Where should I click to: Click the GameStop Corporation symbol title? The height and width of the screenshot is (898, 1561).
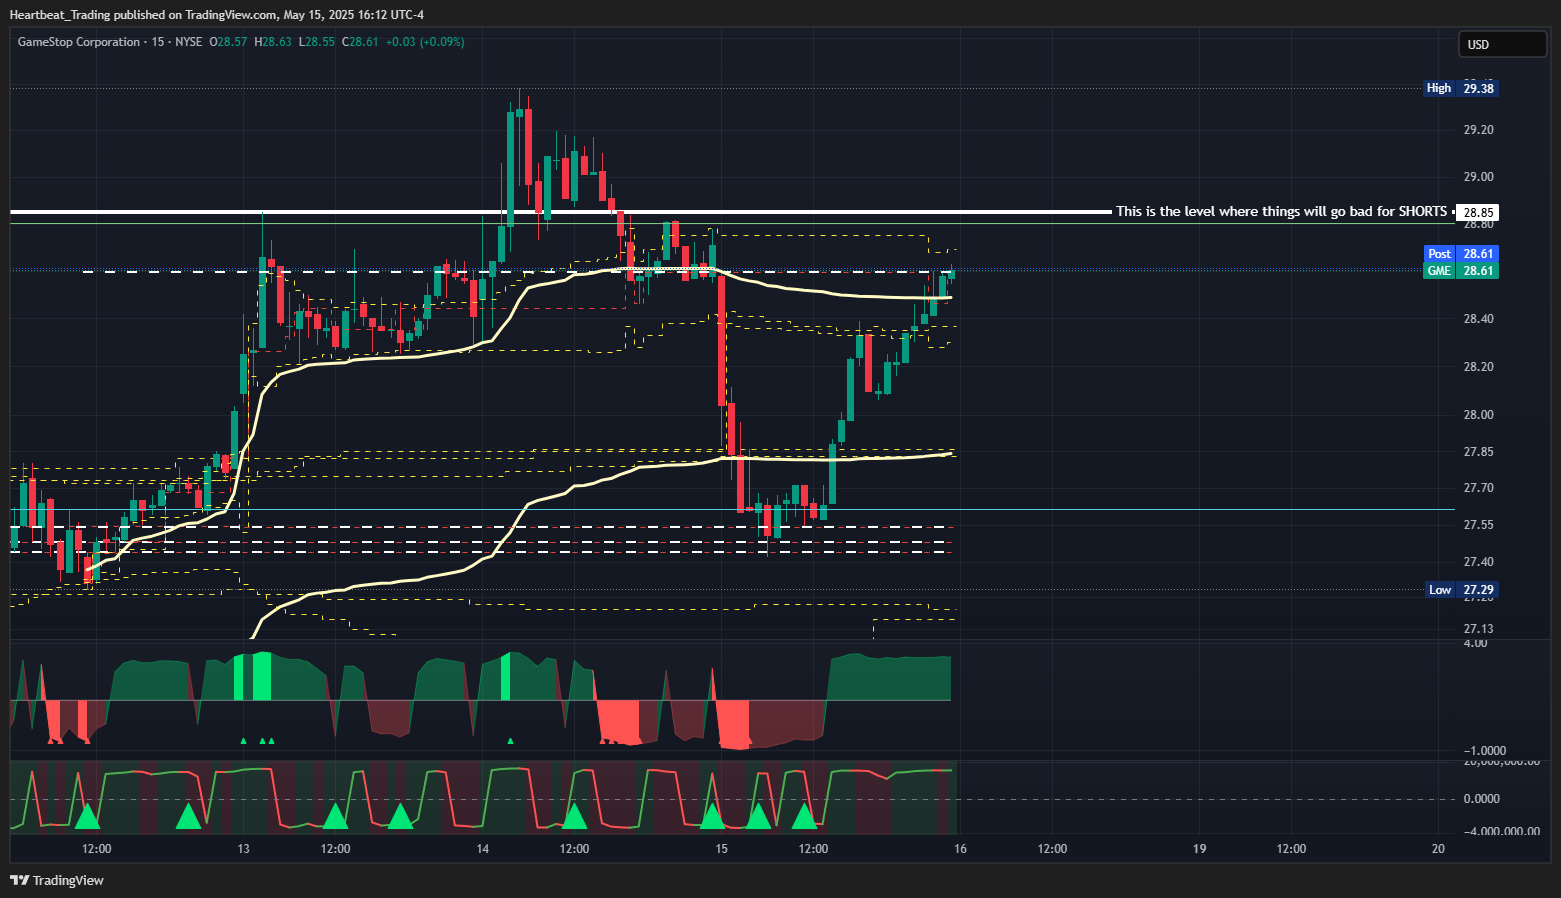[x=79, y=42]
